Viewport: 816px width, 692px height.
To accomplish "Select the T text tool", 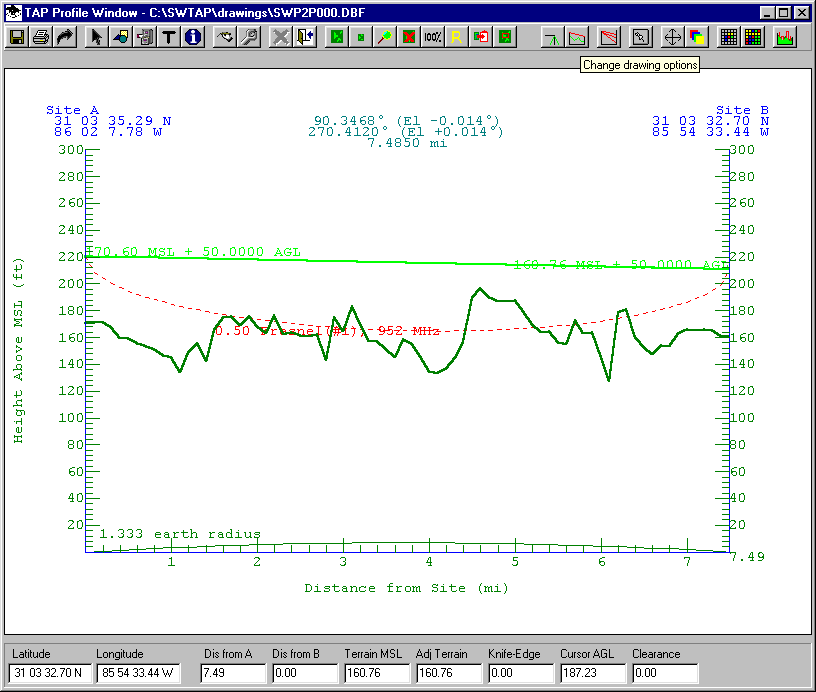I will tap(168, 37).
